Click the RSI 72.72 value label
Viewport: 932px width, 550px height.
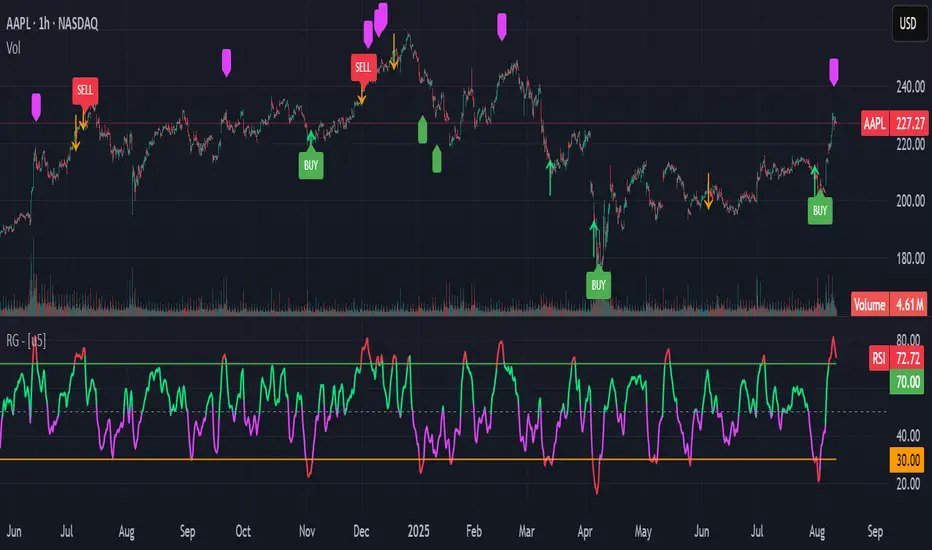click(896, 358)
